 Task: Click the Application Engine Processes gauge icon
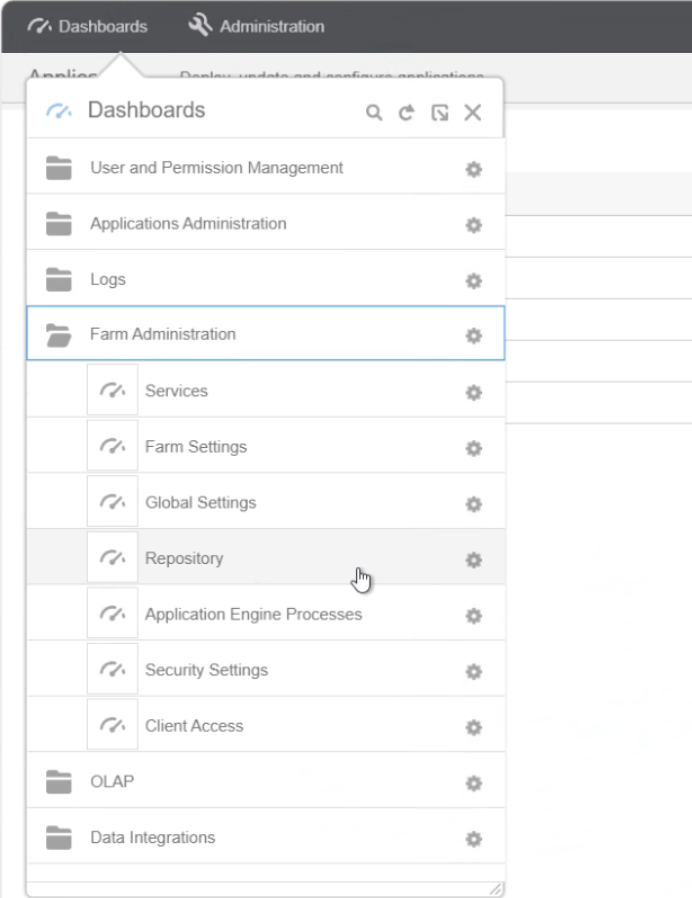112,613
